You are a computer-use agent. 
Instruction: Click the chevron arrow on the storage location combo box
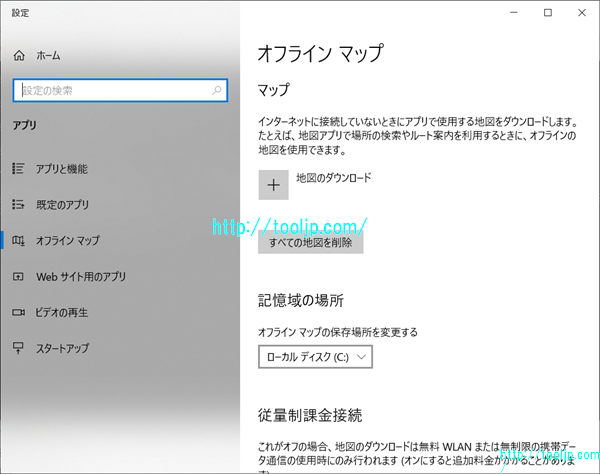point(361,356)
